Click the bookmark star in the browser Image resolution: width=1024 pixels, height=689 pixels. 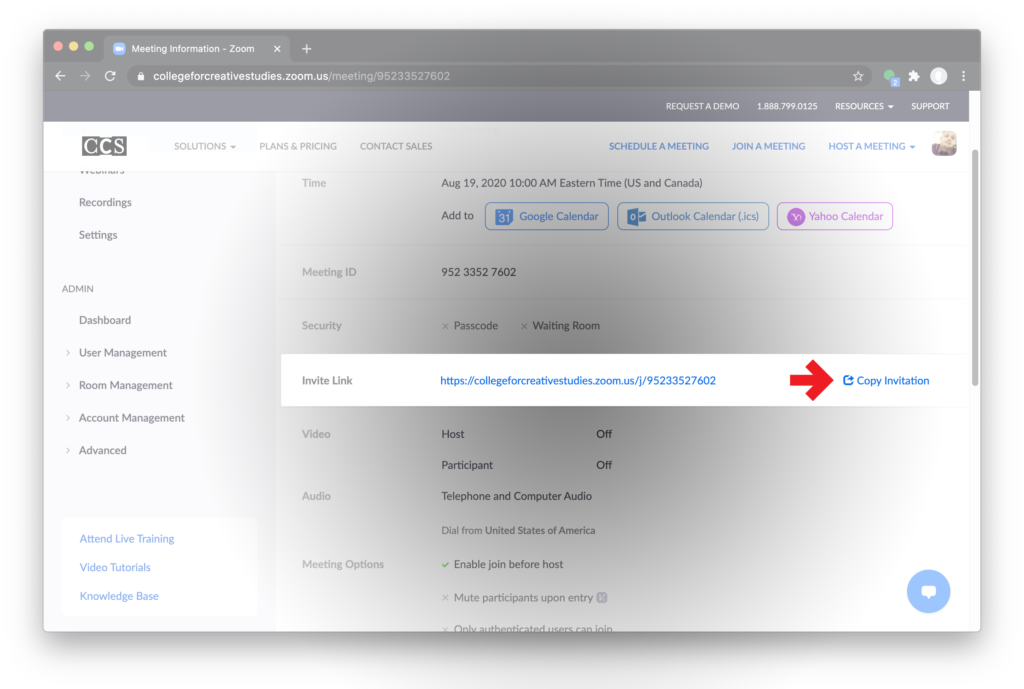coord(857,75)
